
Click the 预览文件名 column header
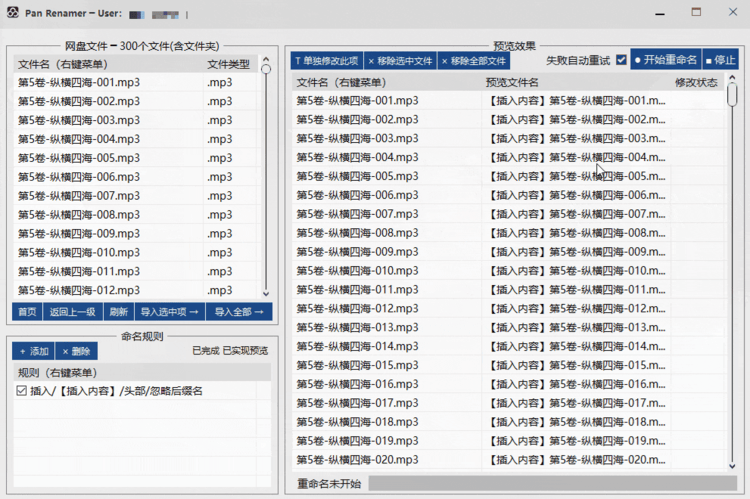pos(512,82)
